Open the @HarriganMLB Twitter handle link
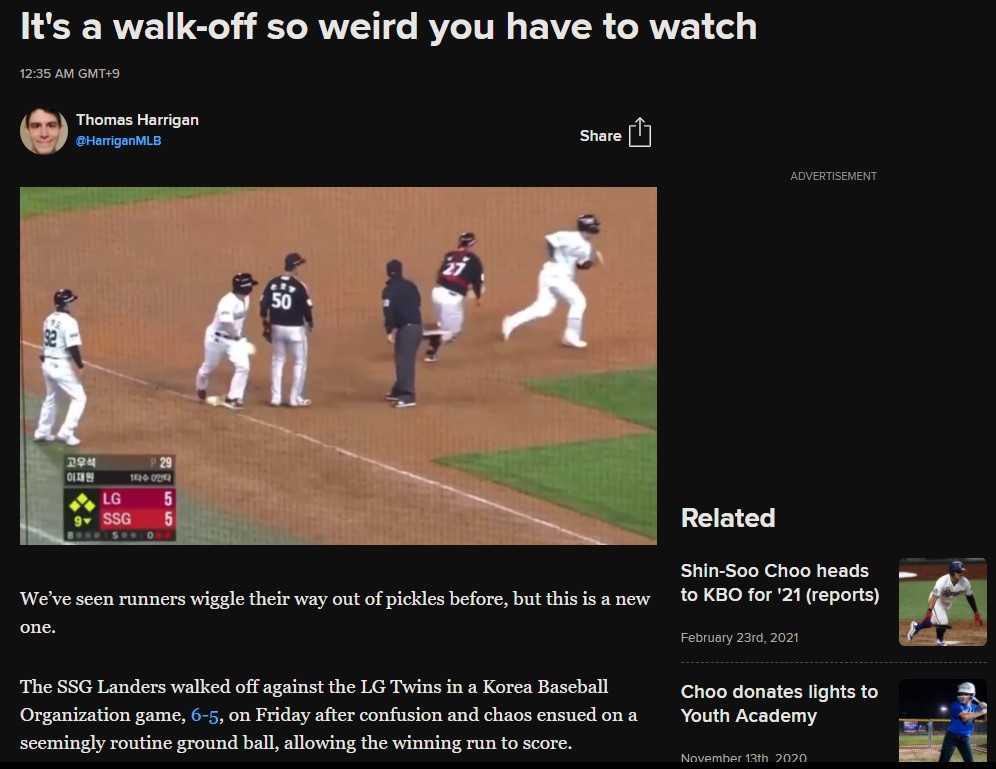This screenshot has width=996, height=769. click(118, 141)
